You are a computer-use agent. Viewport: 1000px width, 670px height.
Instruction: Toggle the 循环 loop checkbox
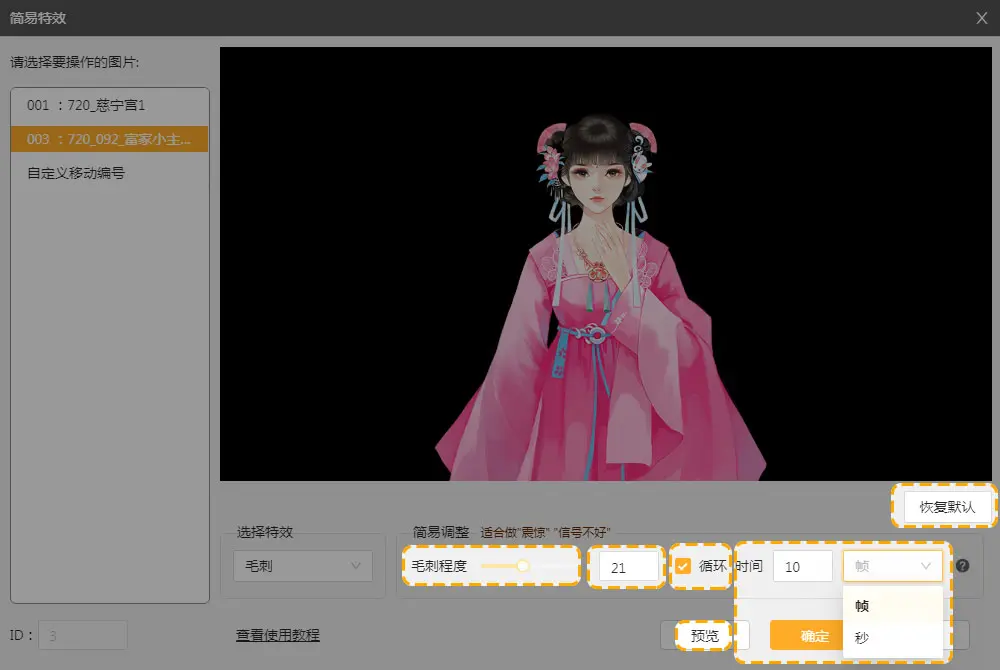(x=683, y=566)
